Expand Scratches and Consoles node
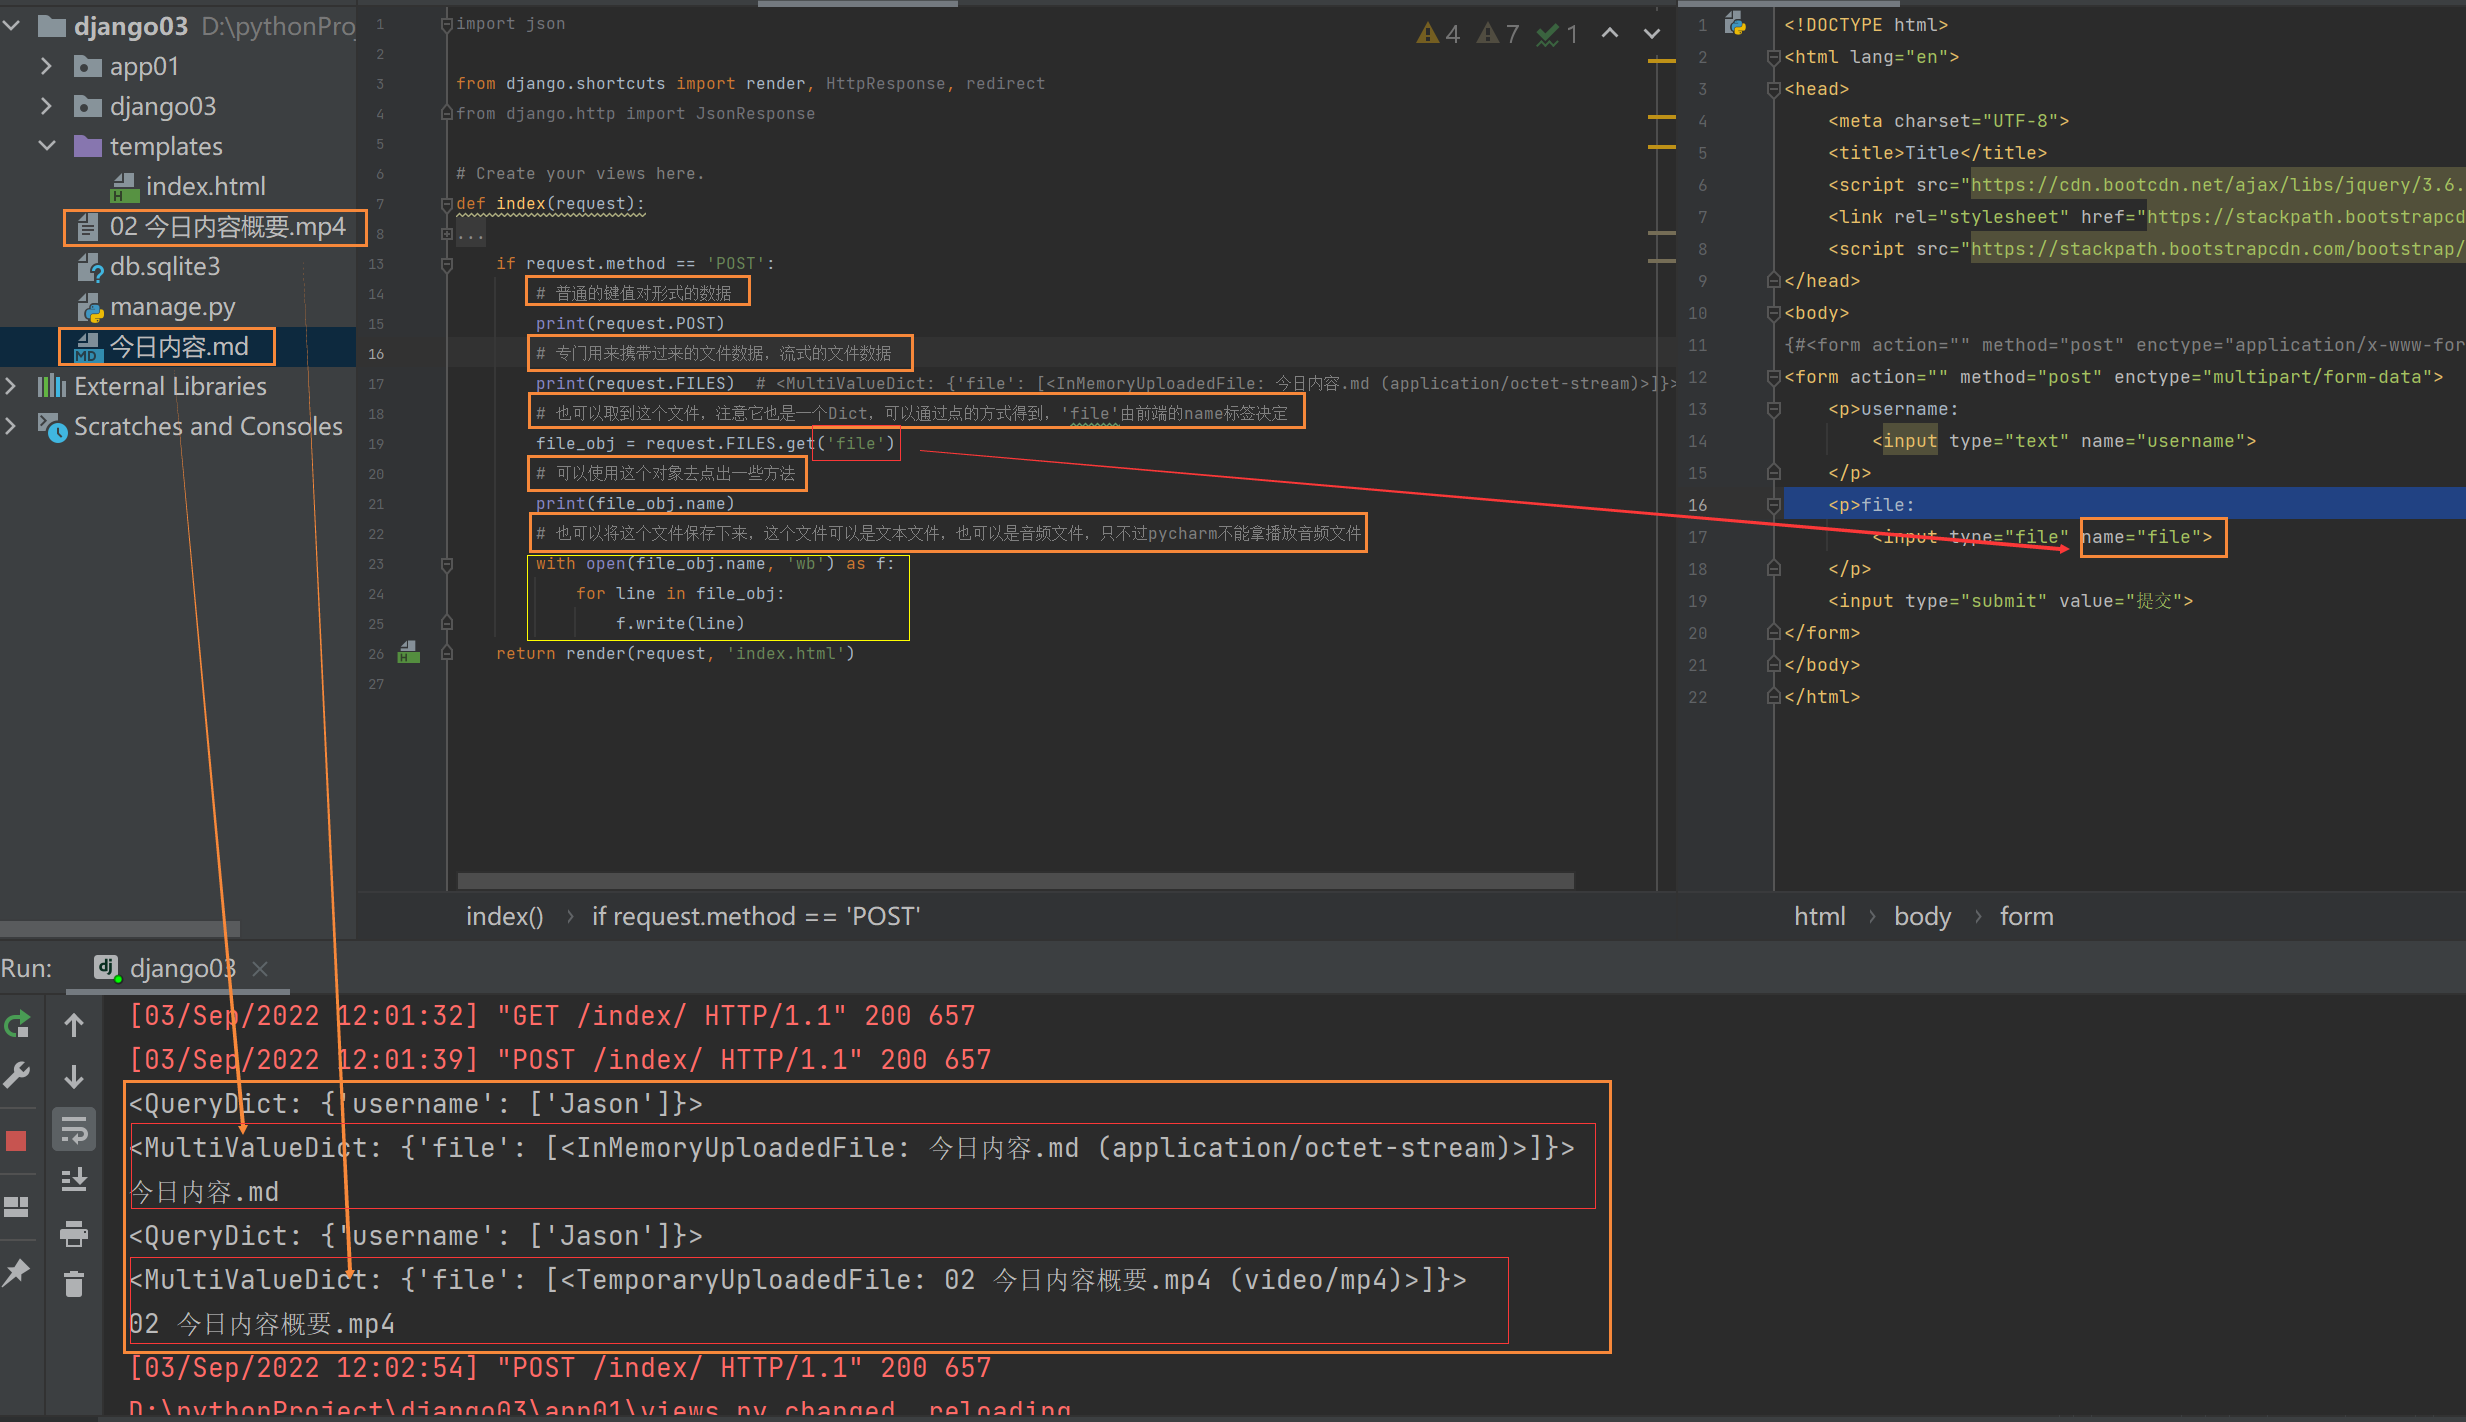2466x1422 pixels. (x=11, y=426)
